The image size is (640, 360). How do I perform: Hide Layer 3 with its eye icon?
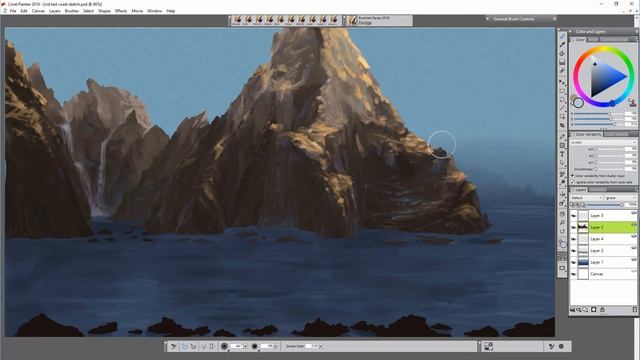(574, 251)
